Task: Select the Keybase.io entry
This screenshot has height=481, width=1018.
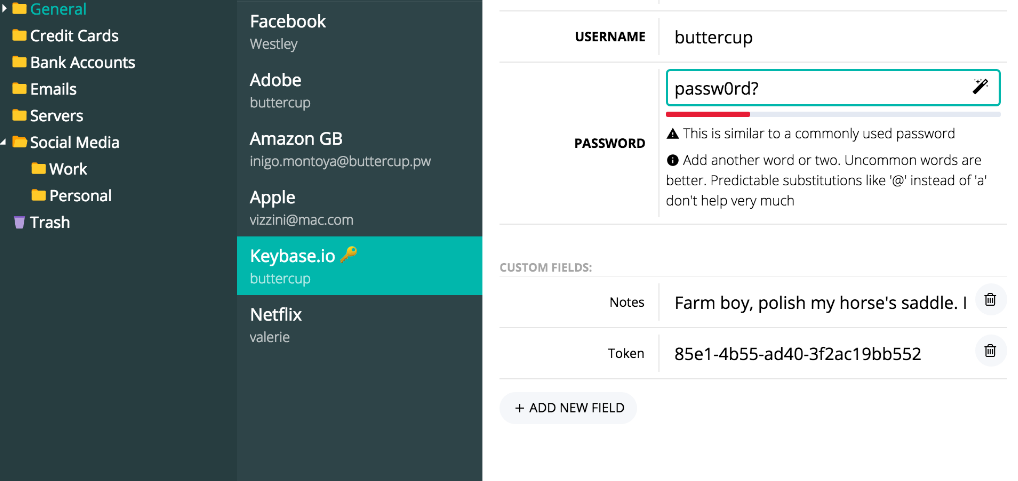Action: 359,265
